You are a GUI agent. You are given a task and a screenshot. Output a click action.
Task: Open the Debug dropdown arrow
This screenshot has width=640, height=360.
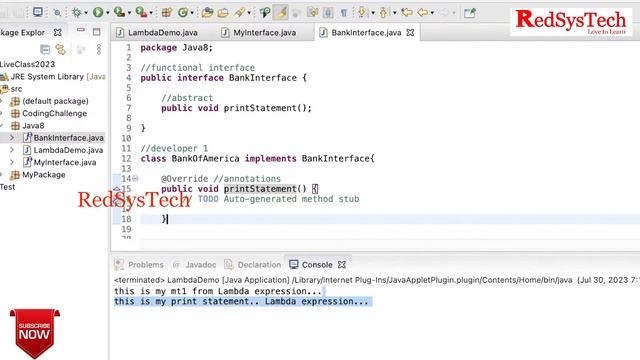pos(86,13)
